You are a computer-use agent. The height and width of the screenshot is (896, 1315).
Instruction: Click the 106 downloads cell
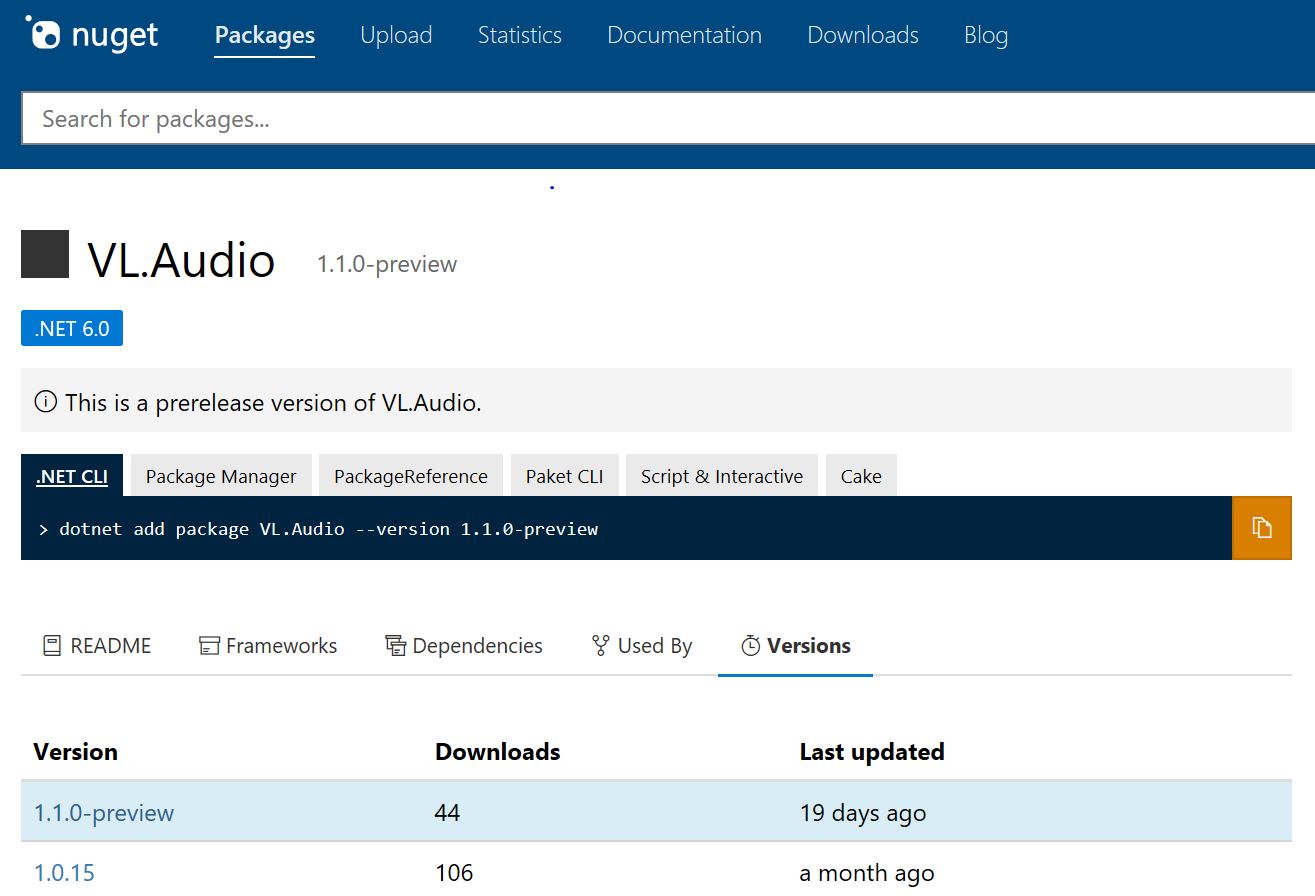[x=454, y=873]
